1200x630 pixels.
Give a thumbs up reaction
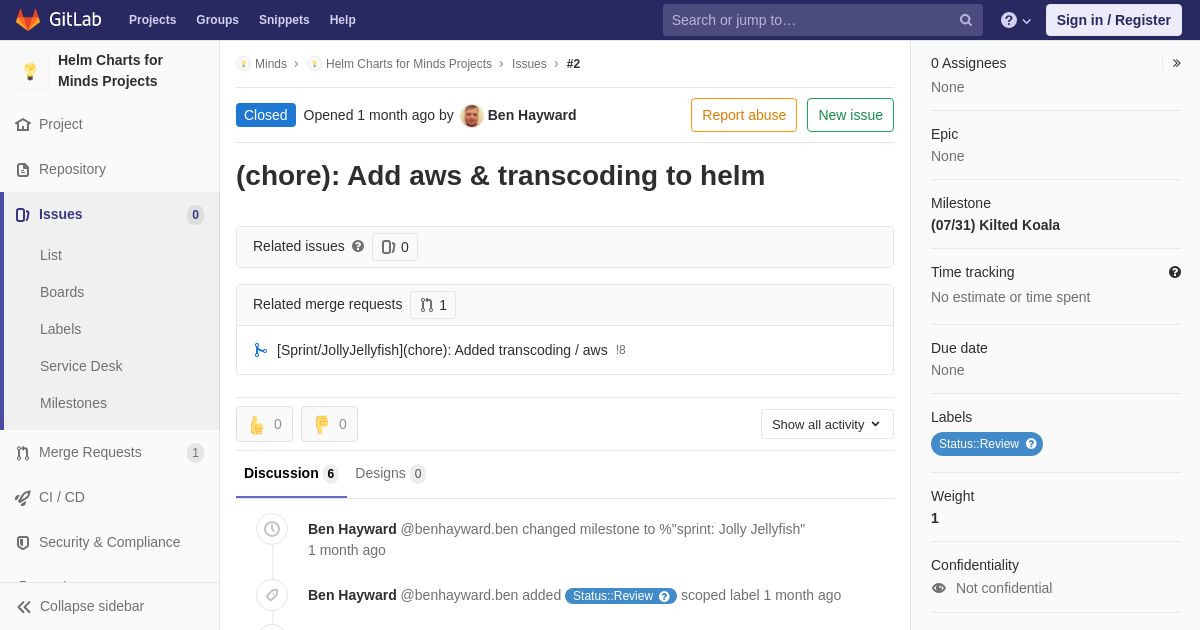coord(264,424)
